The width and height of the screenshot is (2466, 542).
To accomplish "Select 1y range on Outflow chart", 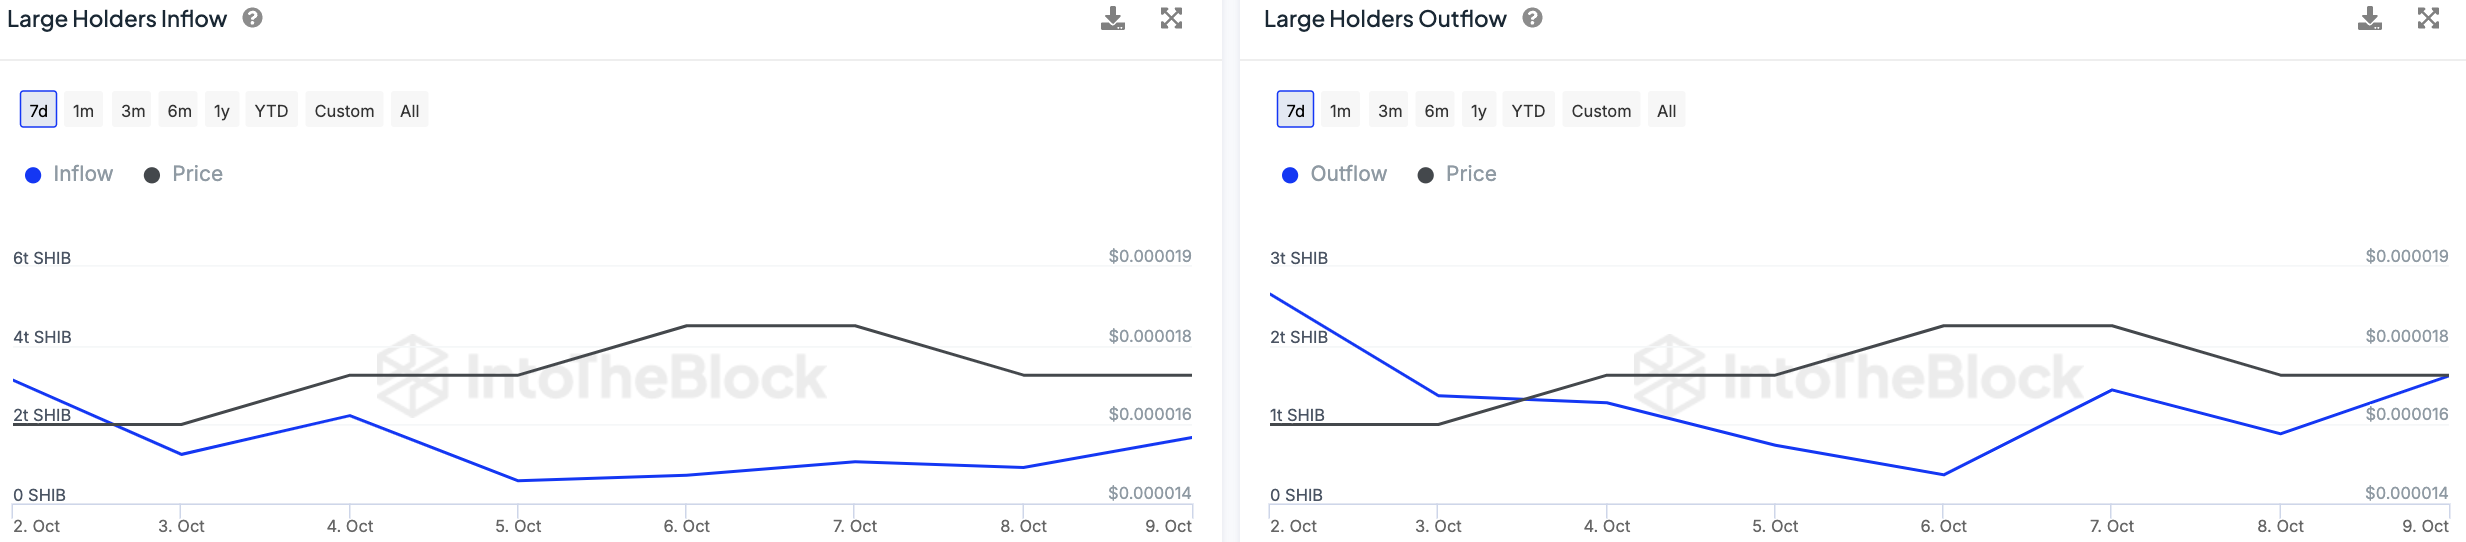I will (x=1478, y=110).
